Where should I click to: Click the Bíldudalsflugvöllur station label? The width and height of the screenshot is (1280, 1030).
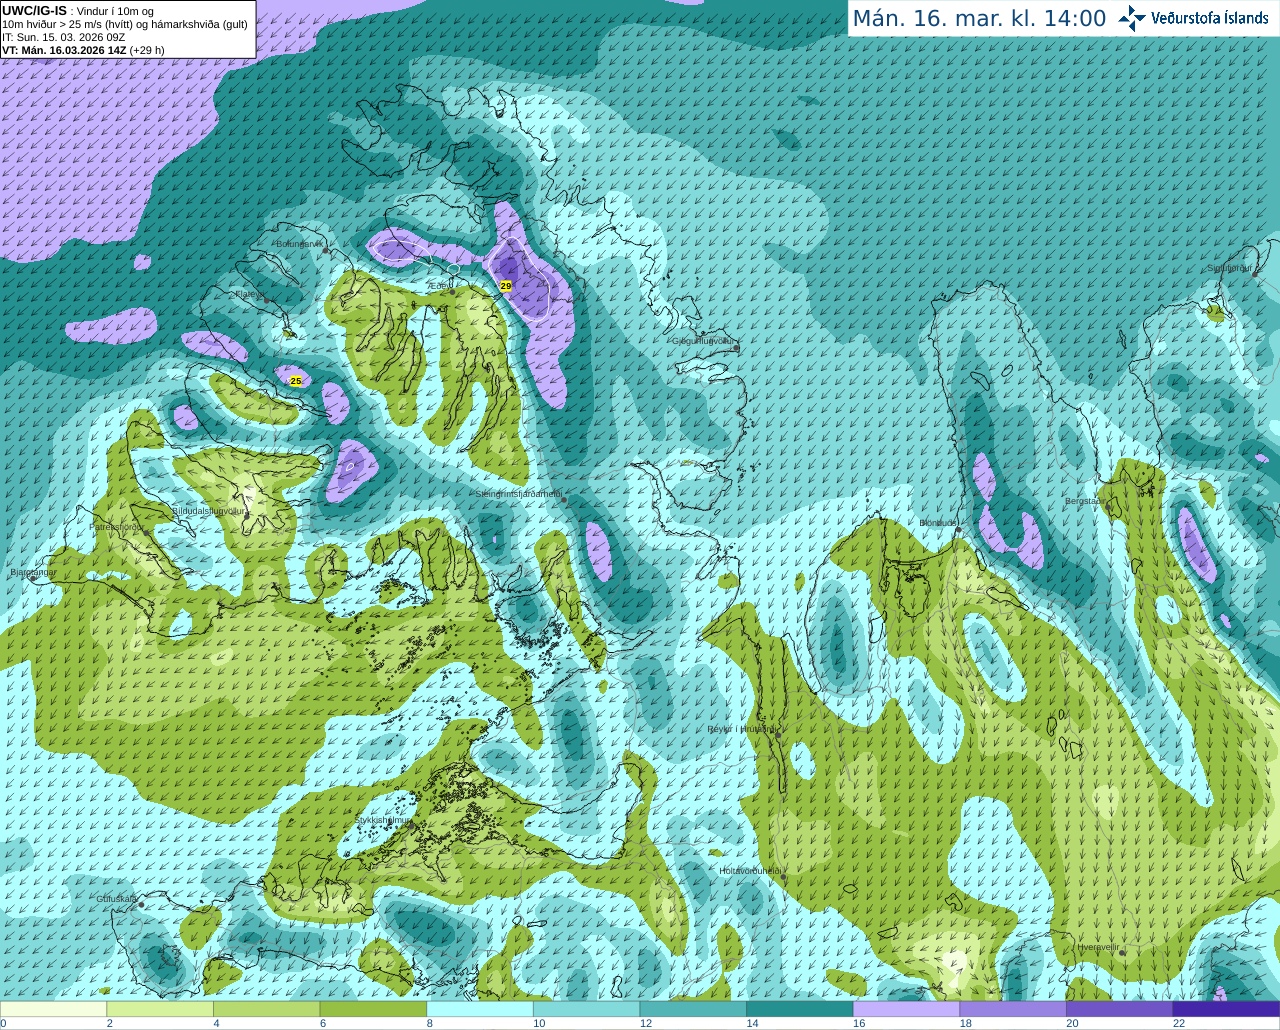[208, 510]
